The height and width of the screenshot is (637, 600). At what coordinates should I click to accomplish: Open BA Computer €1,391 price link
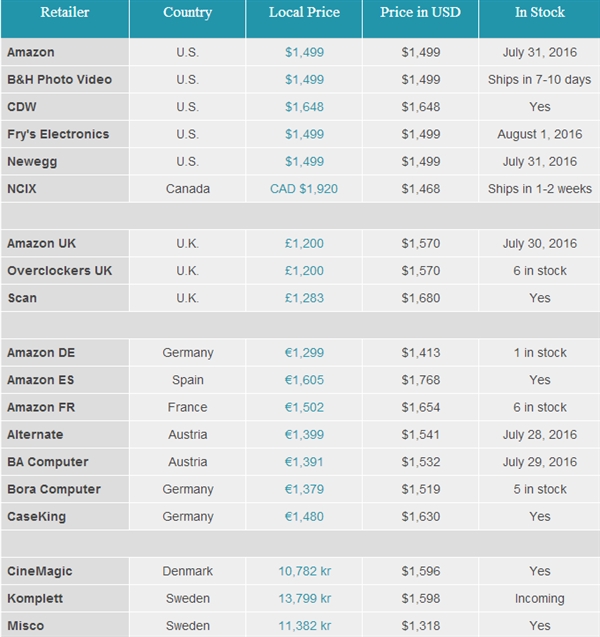point(304,462)
